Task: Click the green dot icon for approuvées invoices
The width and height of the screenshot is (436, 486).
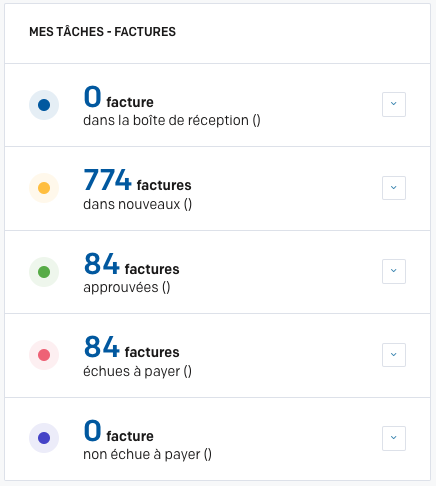Action: tap(44, 272)
